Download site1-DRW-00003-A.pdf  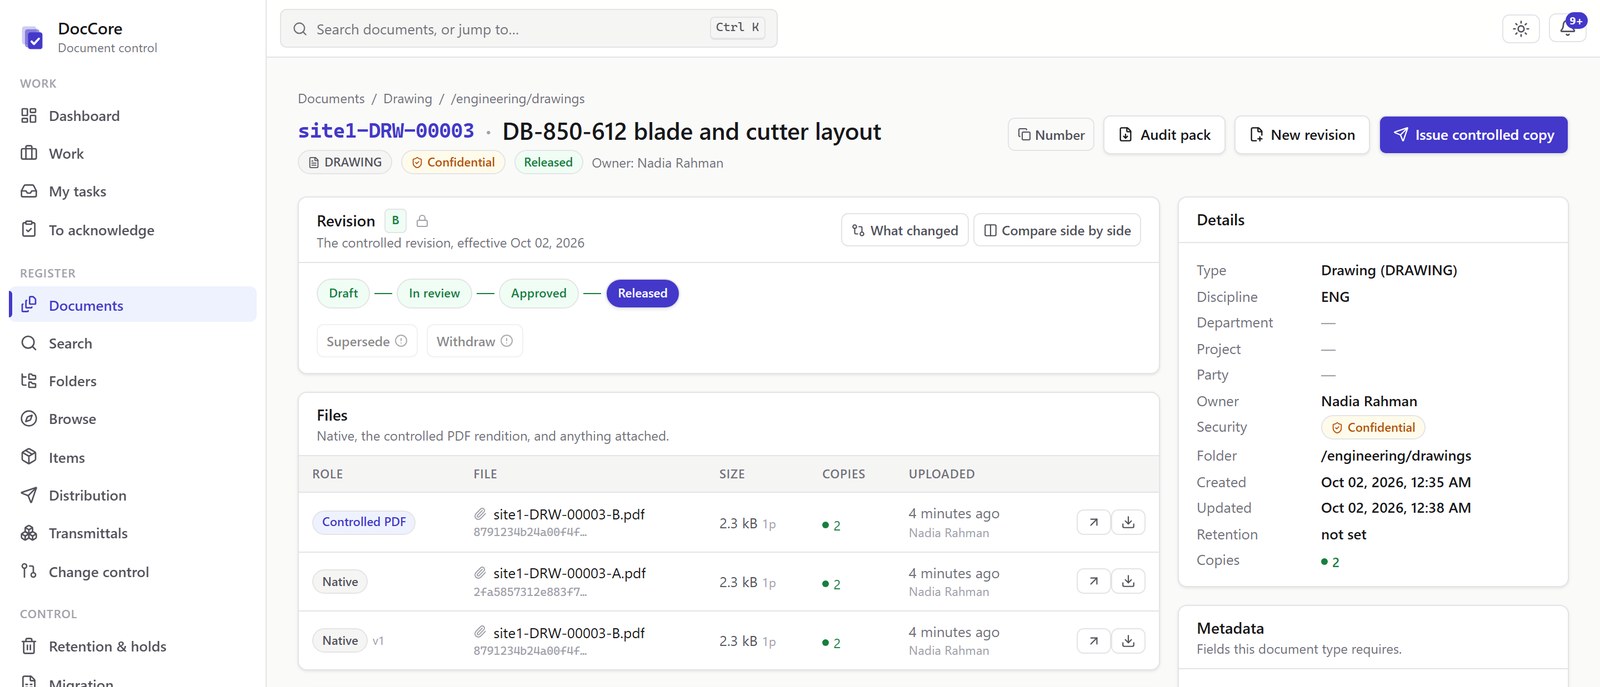click(x=1128, y=581)
